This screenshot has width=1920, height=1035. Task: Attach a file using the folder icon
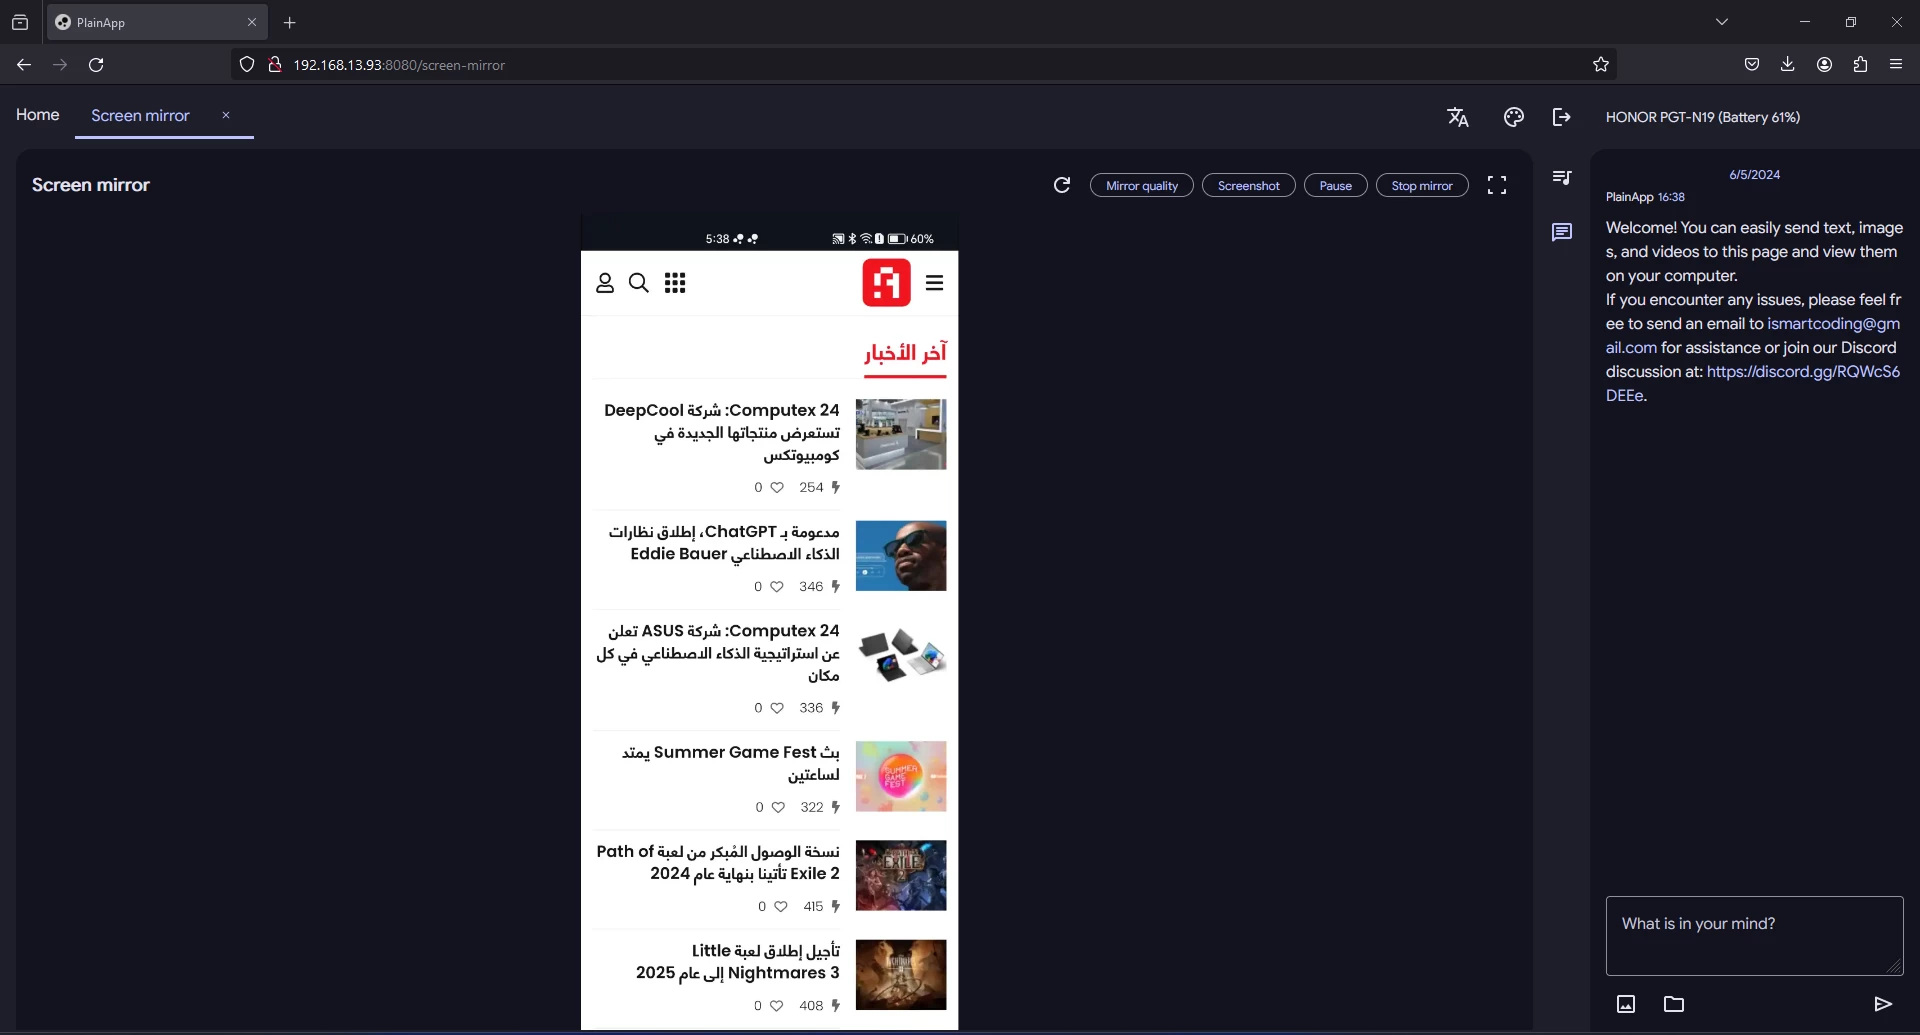(1674, 1004)
